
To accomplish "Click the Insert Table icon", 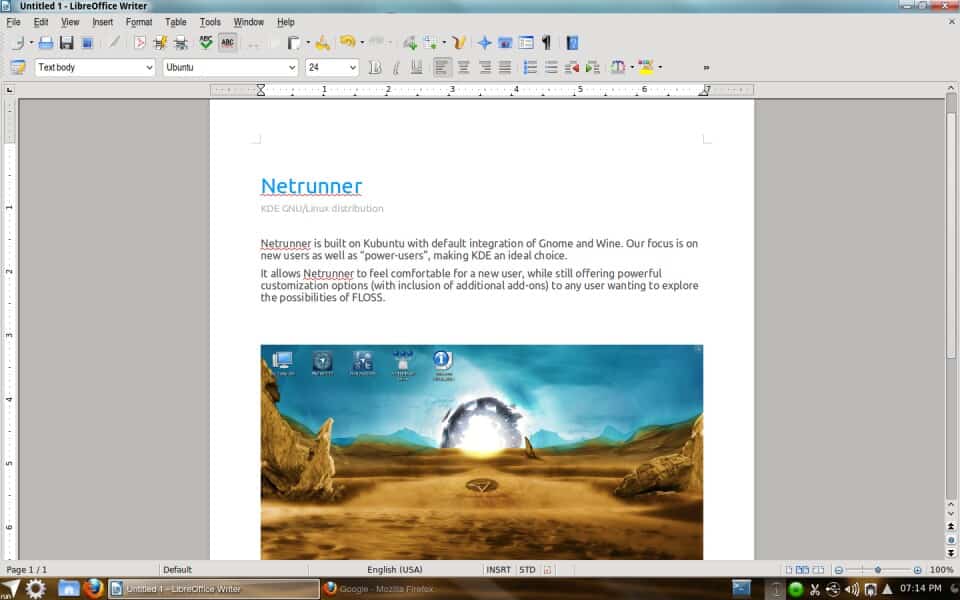I will (x=431, y=43).
